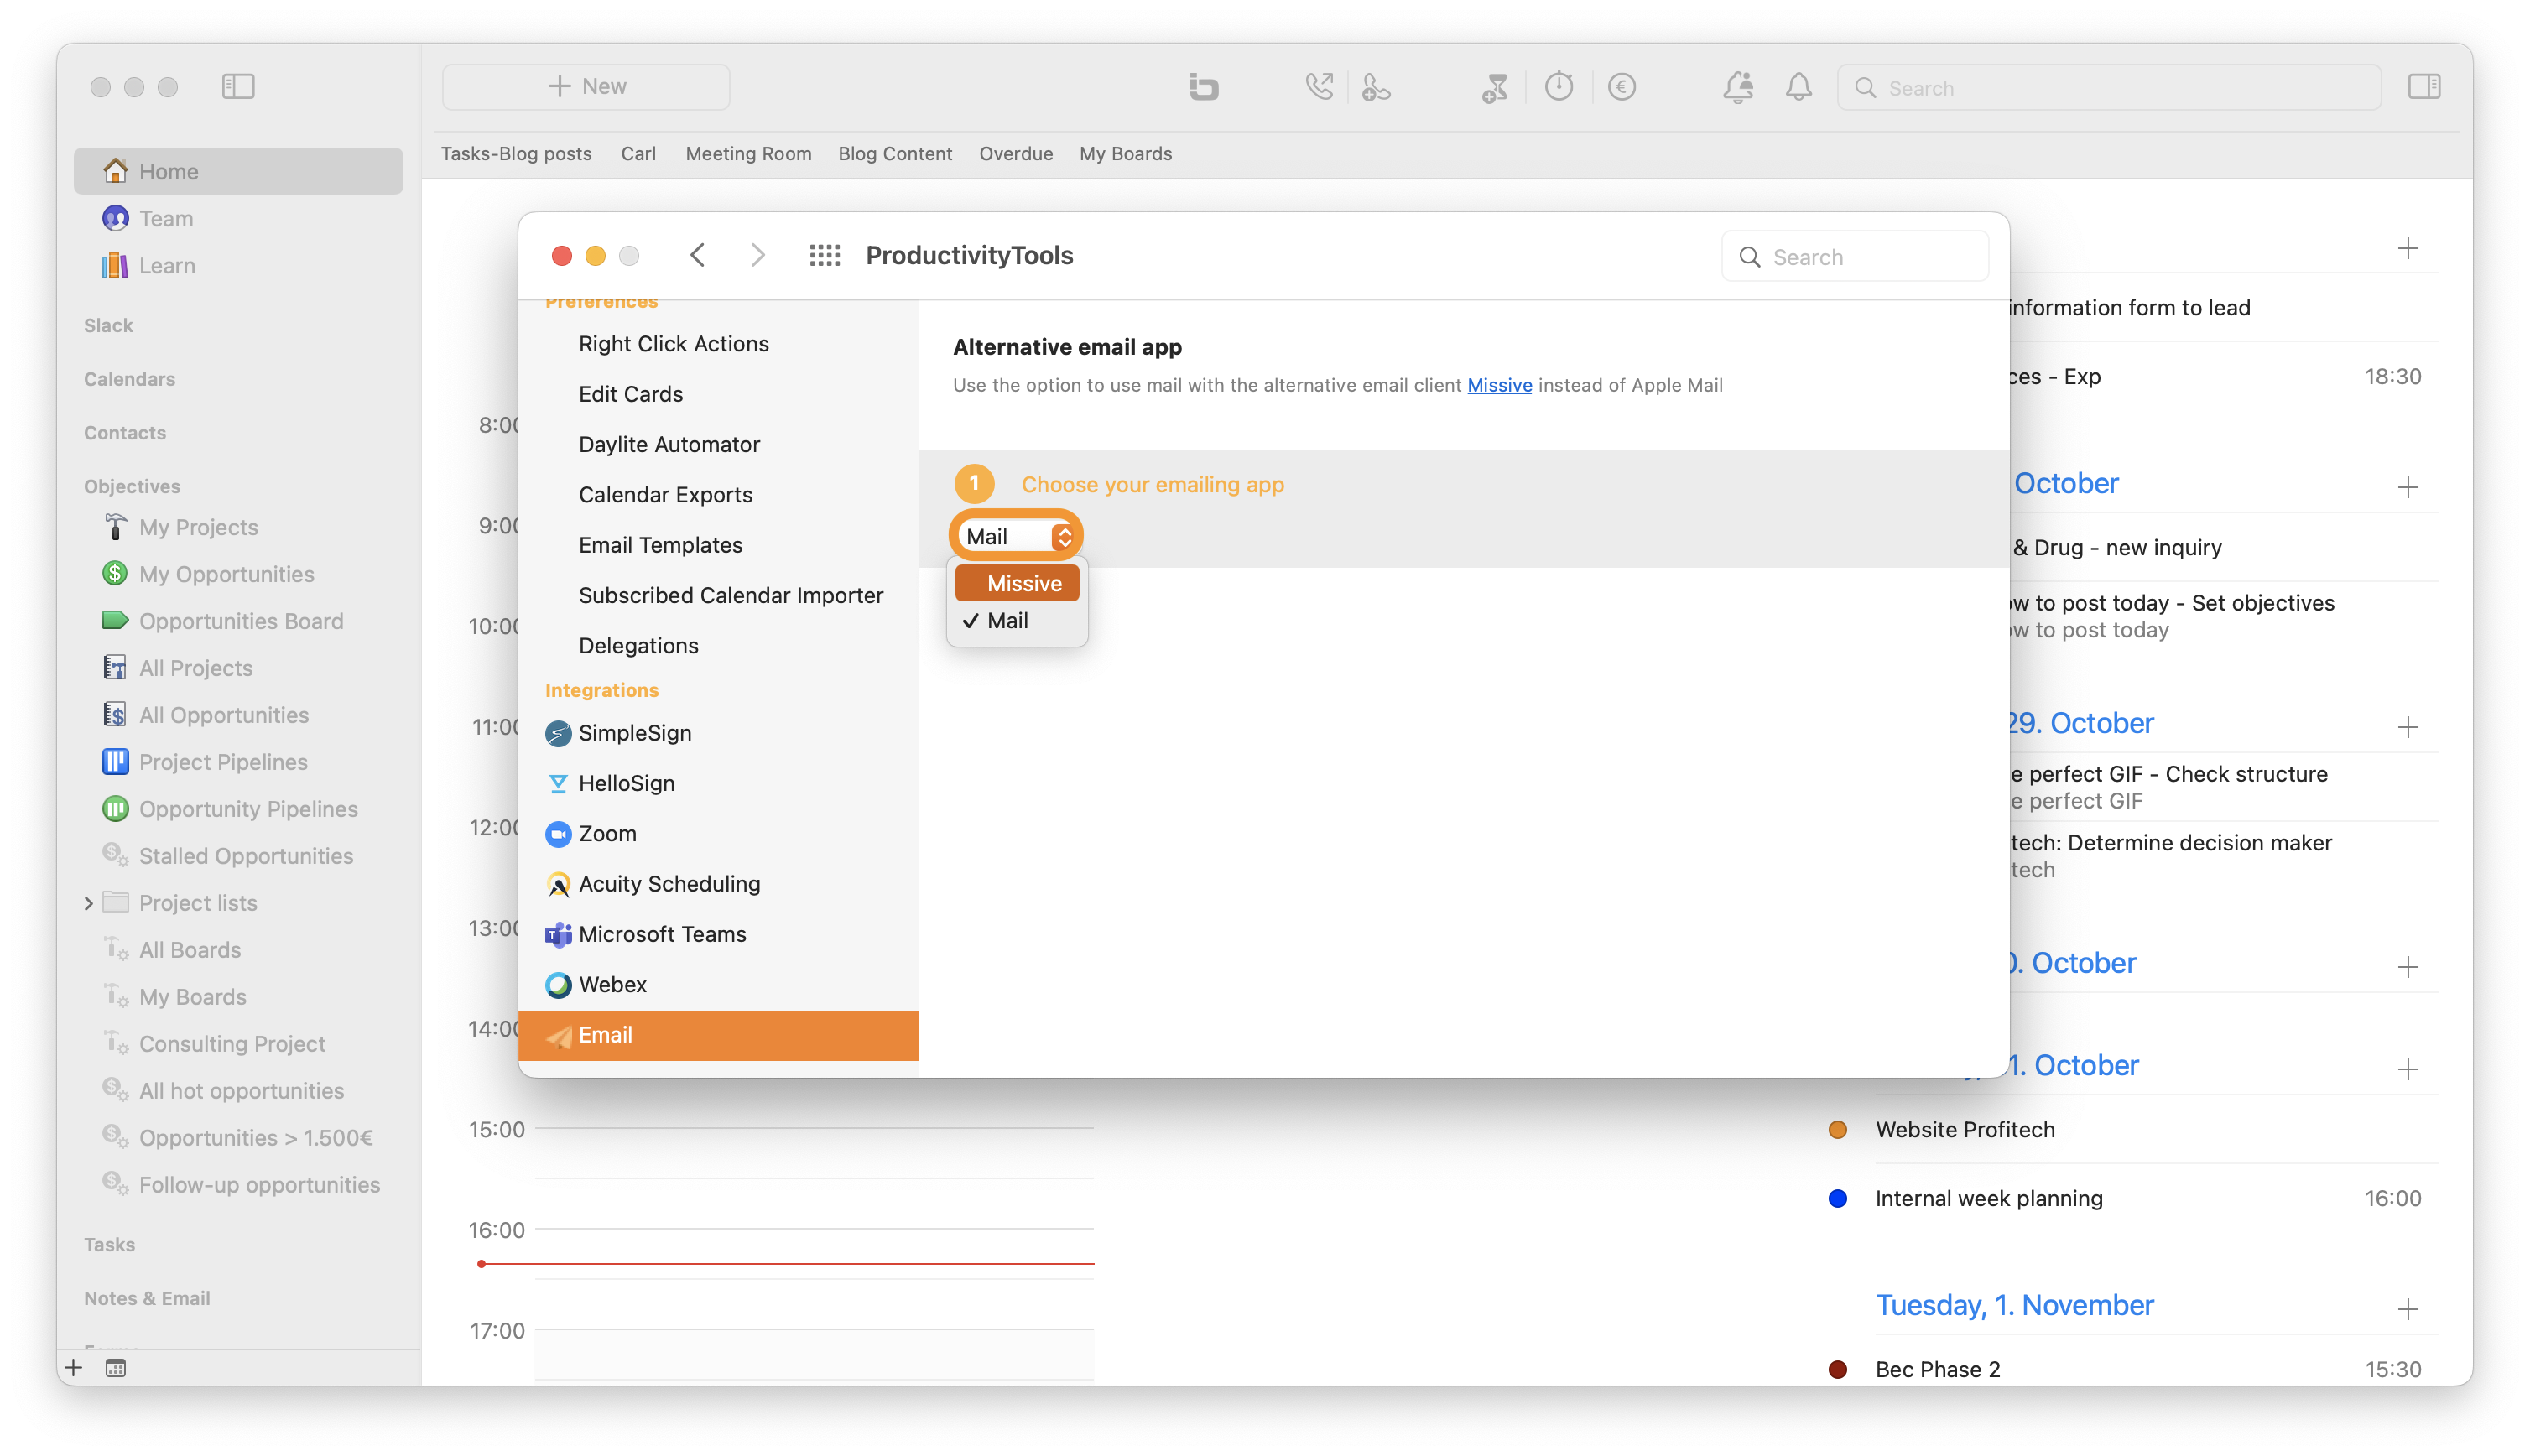Image resolution: width=2530 pixels, height=1456 pixels.
Task: Open Acuity Scheduling integration
Action: (718, 884)
